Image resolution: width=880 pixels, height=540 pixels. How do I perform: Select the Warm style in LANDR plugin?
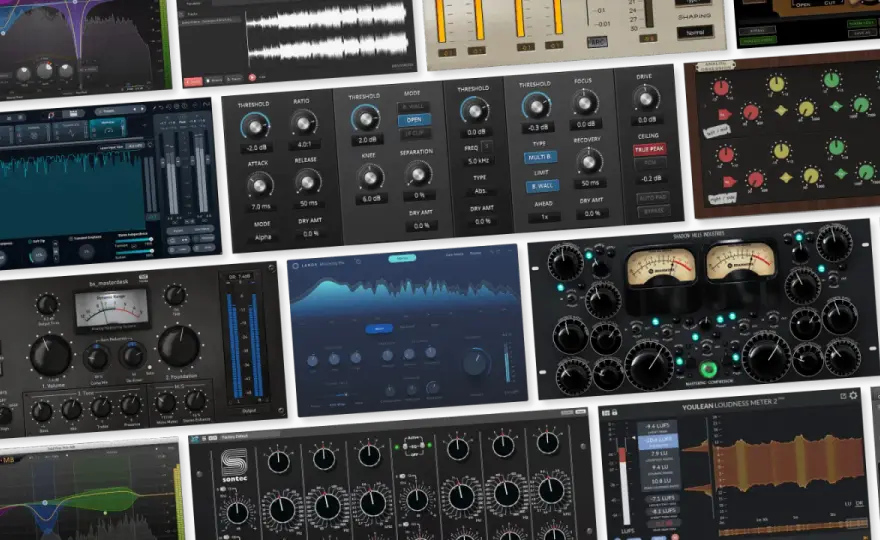pos(379,329)
